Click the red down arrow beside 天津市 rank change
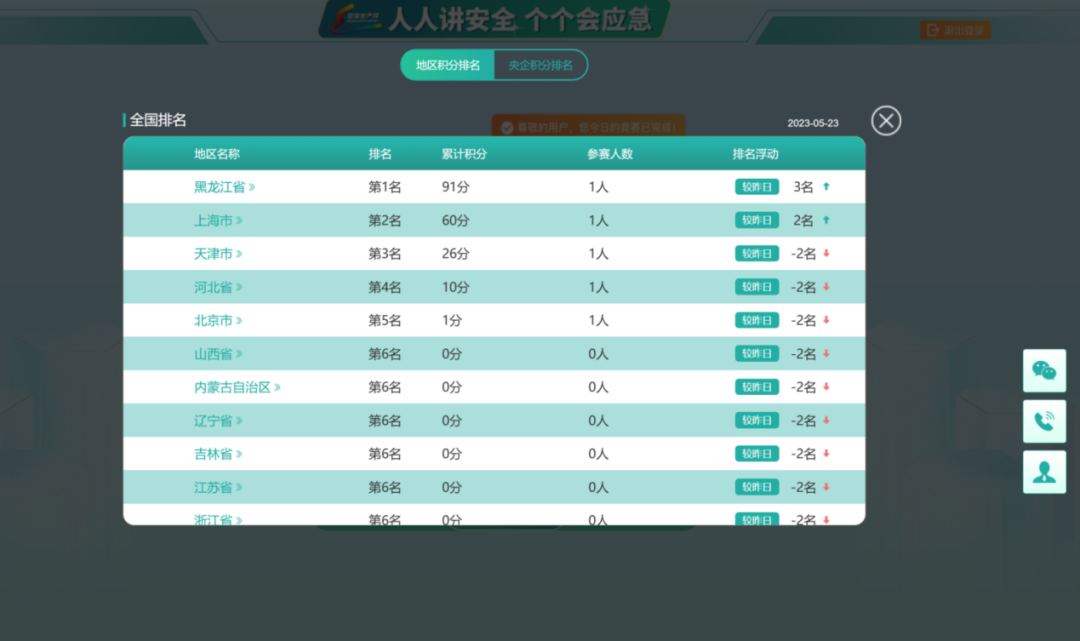The height and width of the screenshot is (641, 1080). pos(828,253)
